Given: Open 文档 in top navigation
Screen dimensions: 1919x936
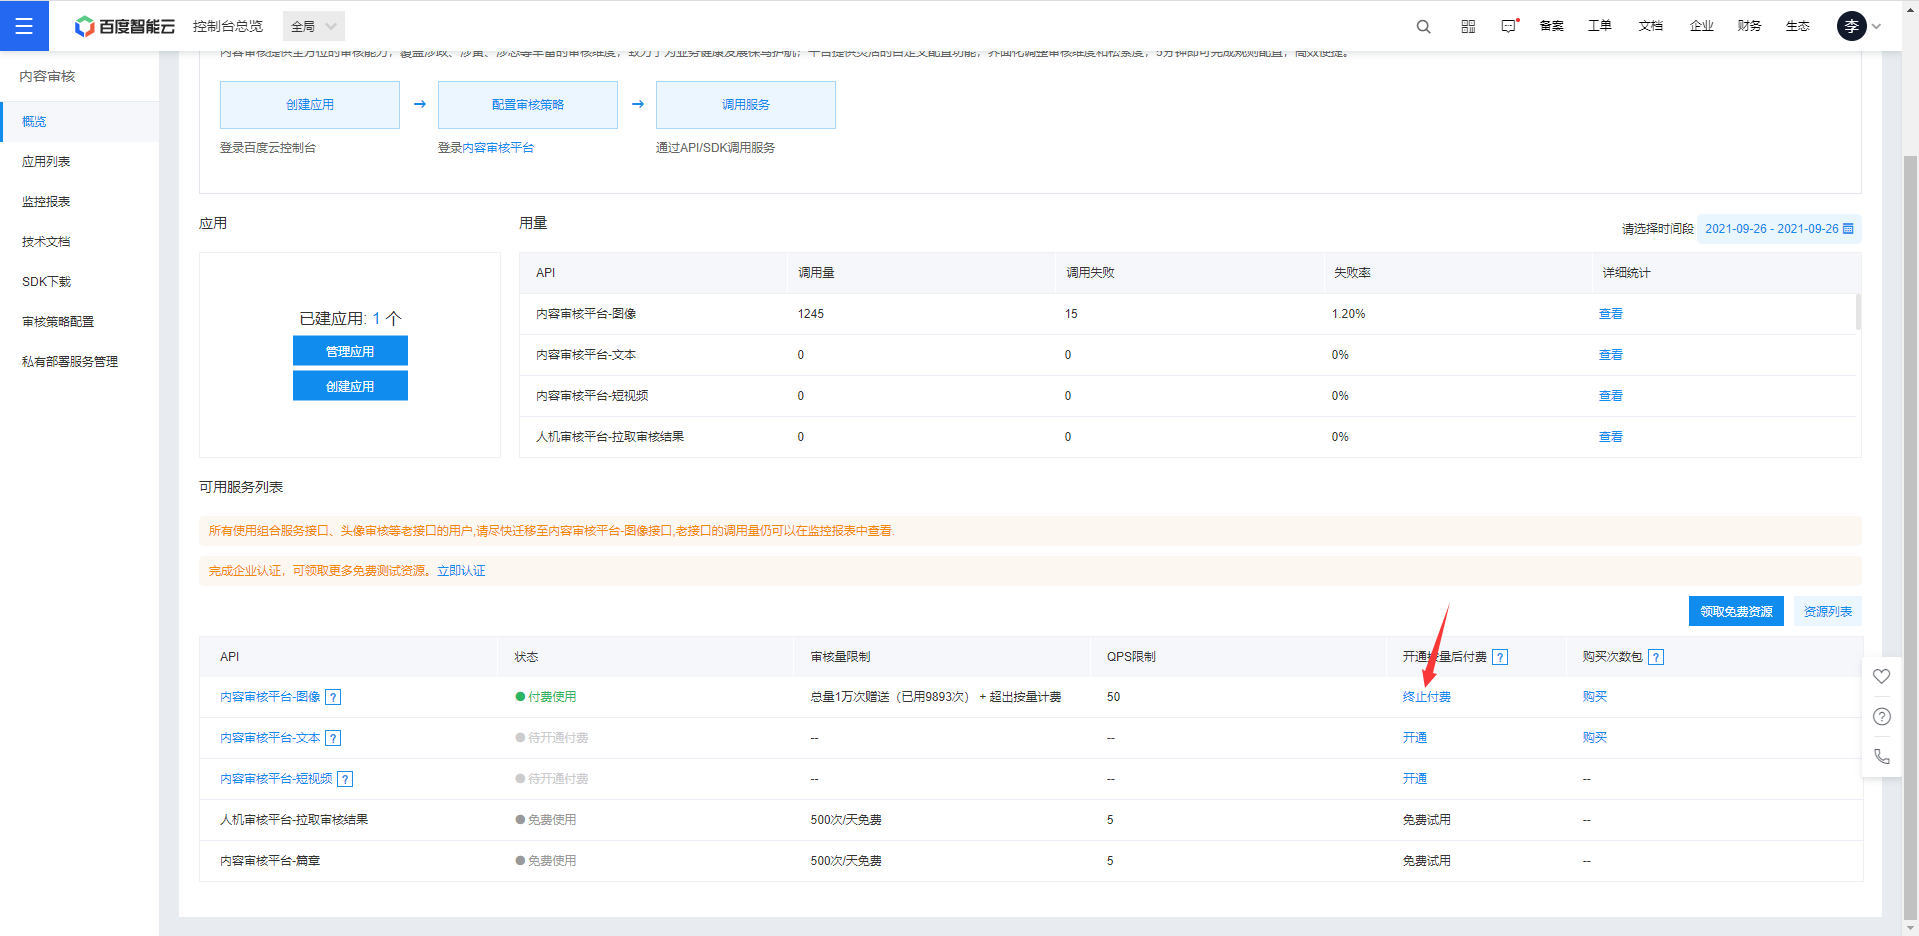Looking at the screenshot, I should point(1650,26).
